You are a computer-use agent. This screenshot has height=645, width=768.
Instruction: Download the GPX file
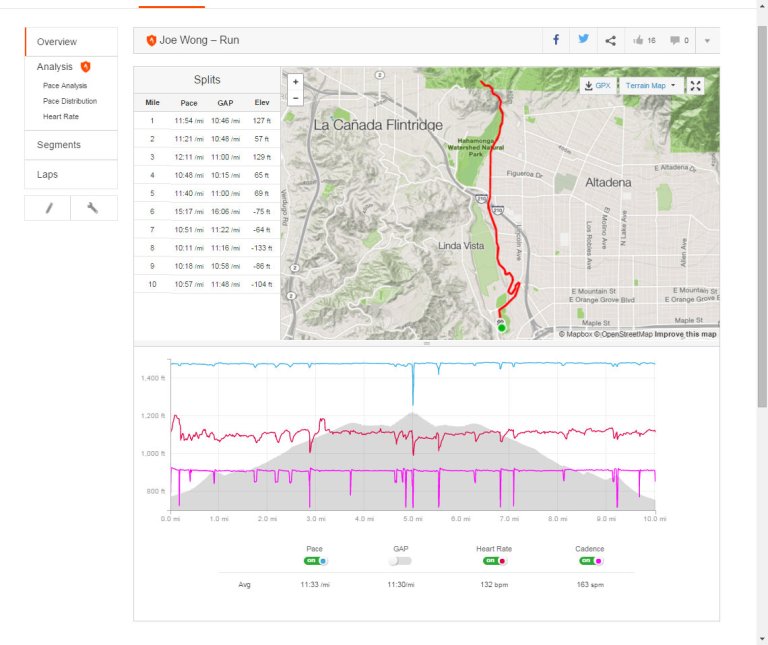(597, 86)
